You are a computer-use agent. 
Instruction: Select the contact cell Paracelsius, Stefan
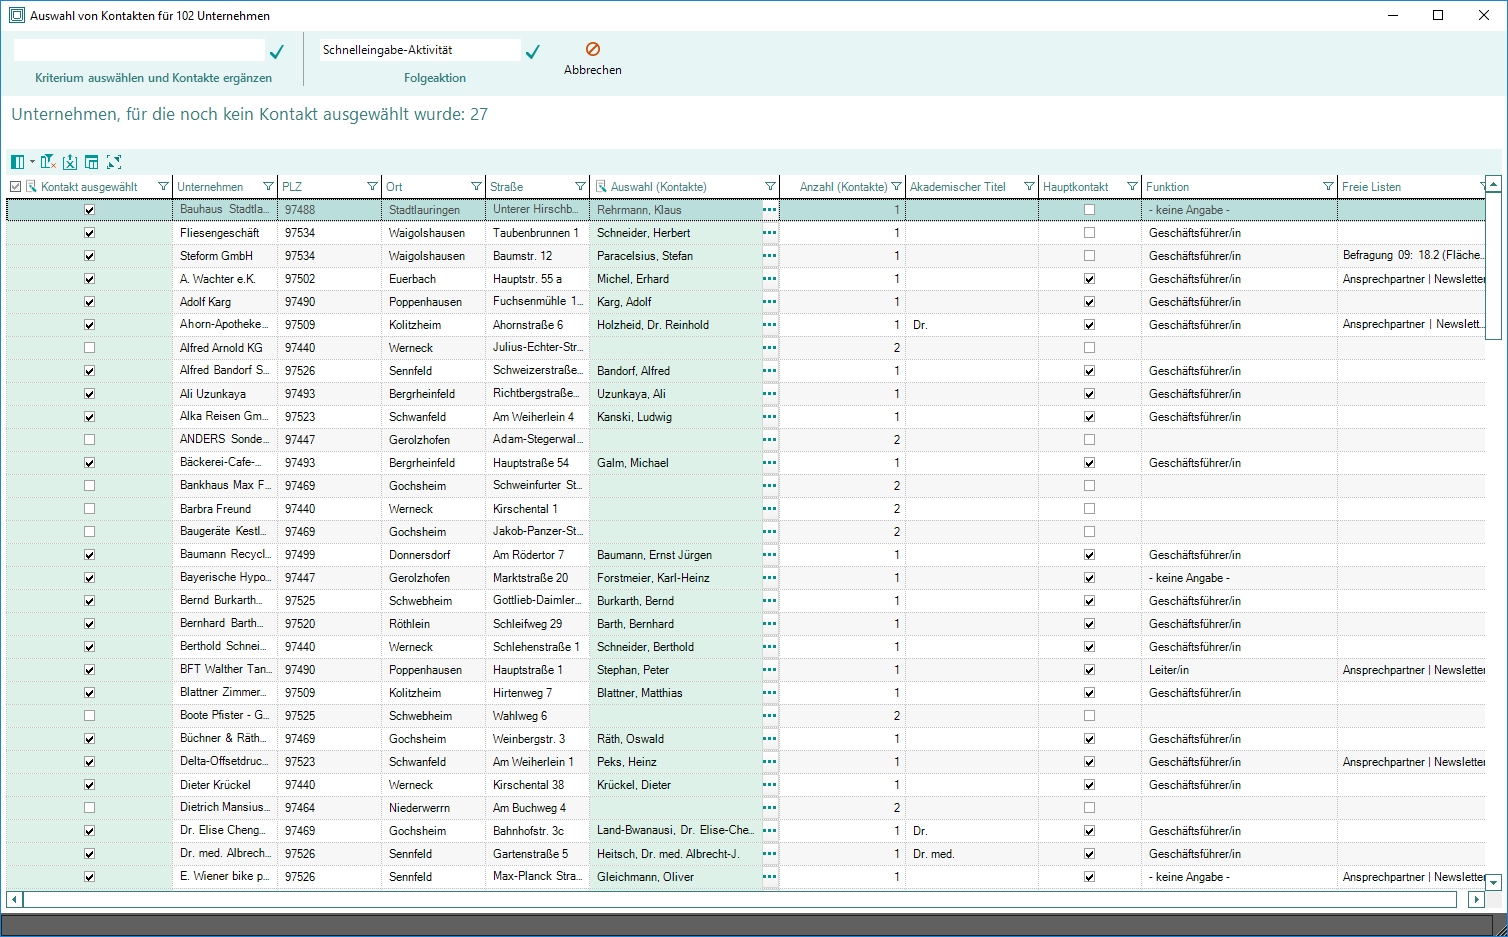coord(676,256)
